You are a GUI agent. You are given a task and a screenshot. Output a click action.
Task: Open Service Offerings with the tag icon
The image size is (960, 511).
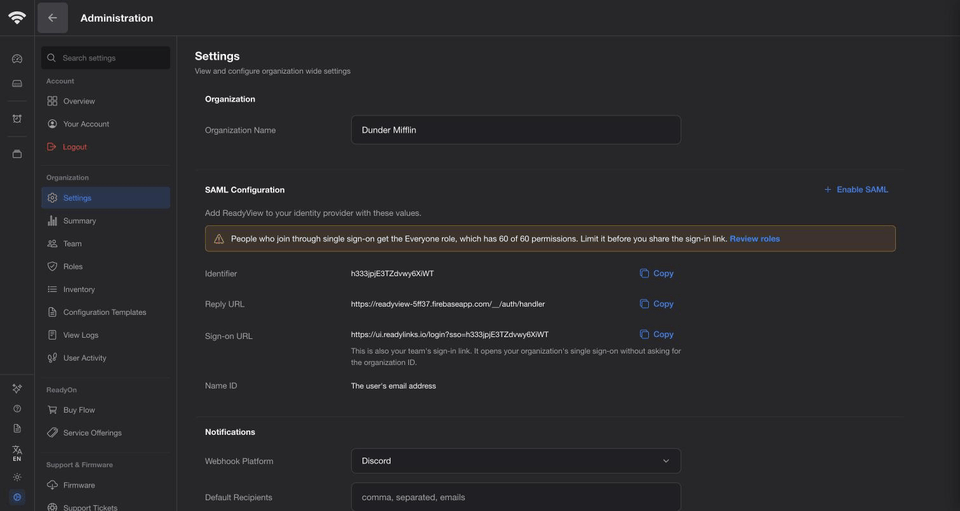(105, 433)
